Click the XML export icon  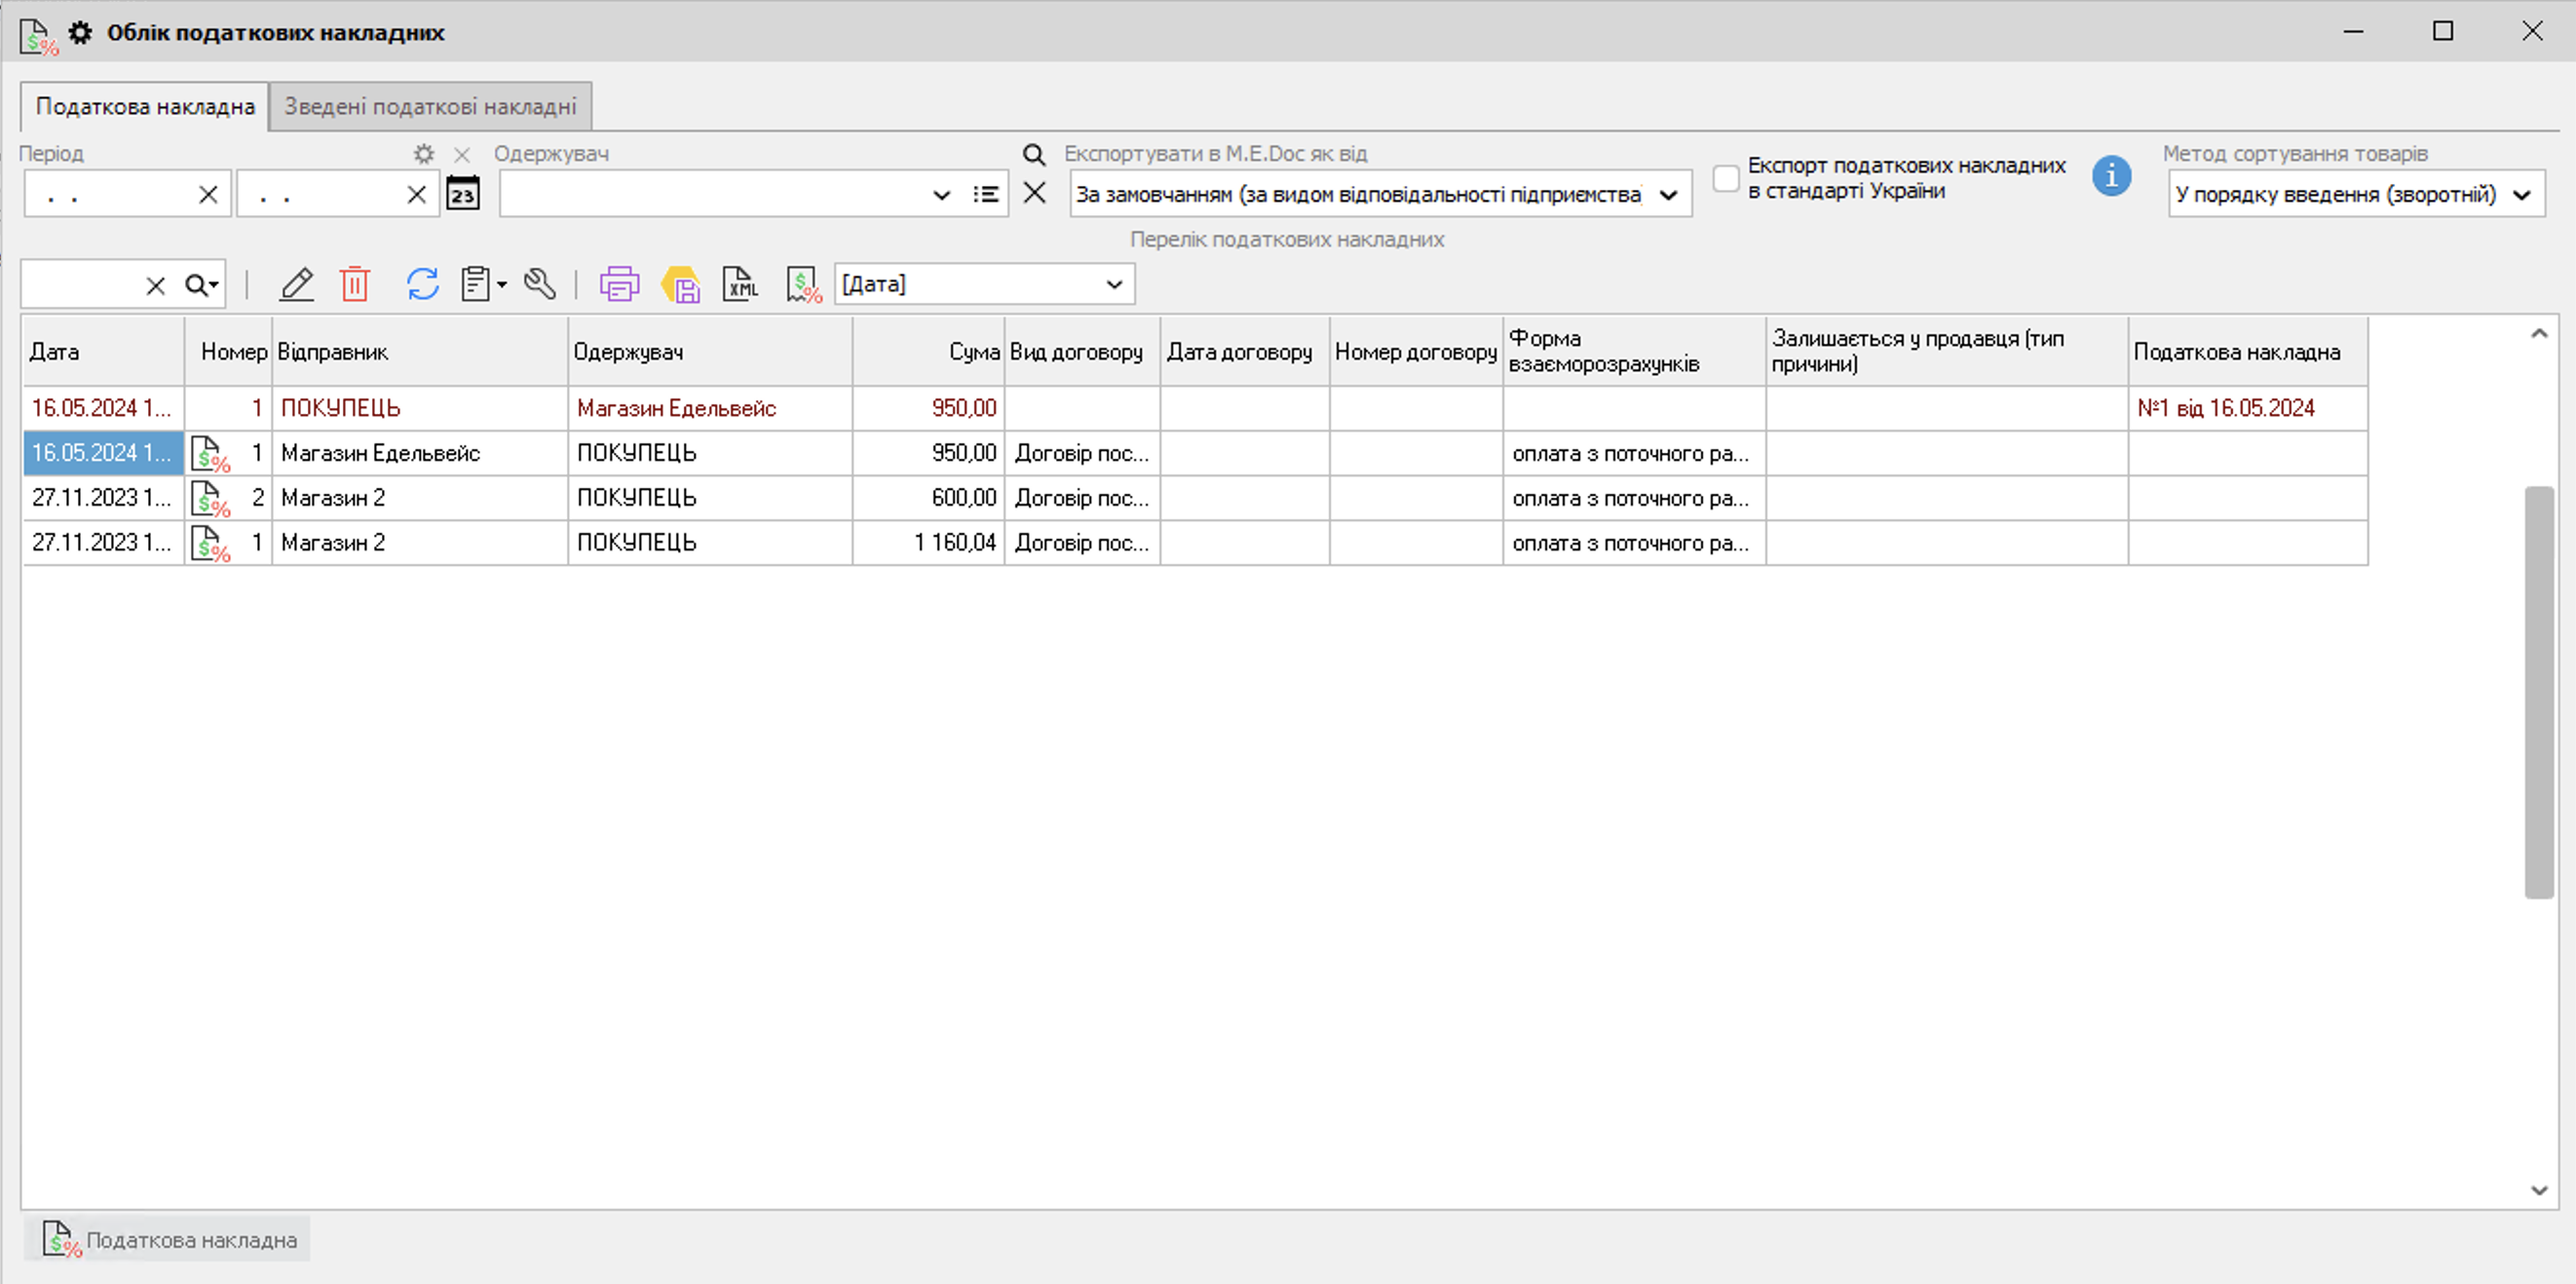pyautogui.click(x=741, y=285)
